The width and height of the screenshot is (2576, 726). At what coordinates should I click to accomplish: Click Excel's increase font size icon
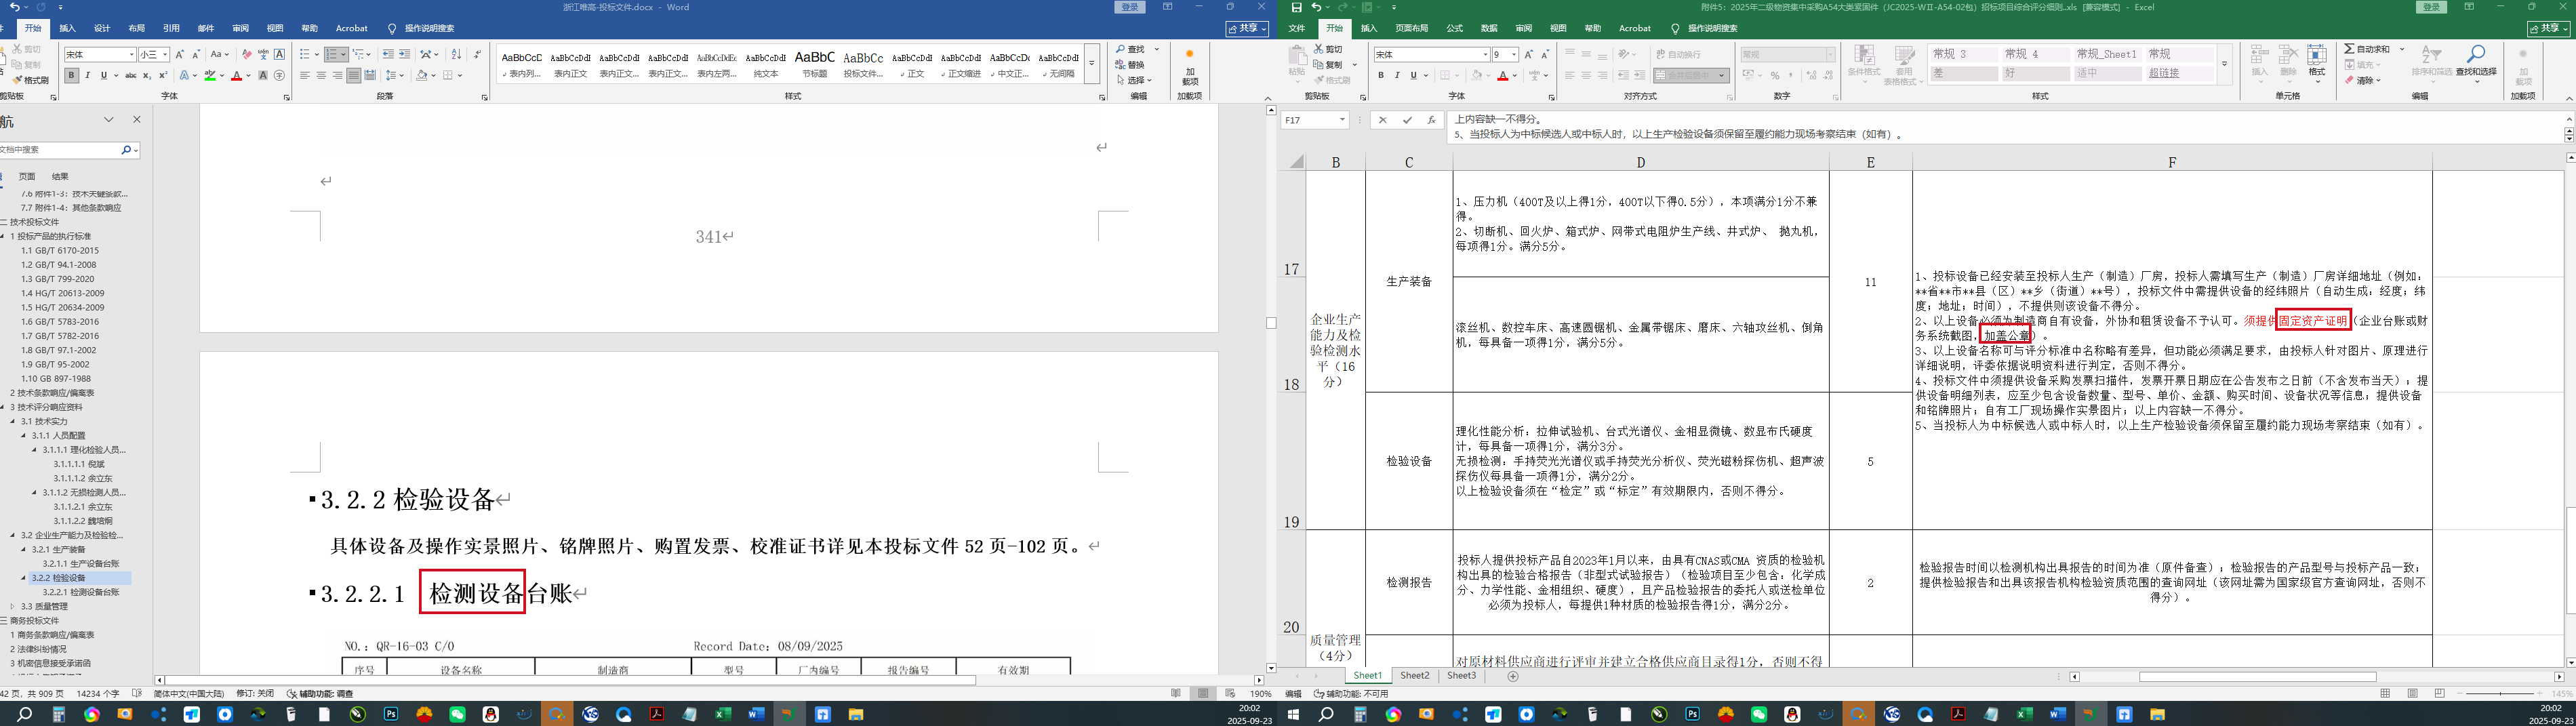[1529, 54]
